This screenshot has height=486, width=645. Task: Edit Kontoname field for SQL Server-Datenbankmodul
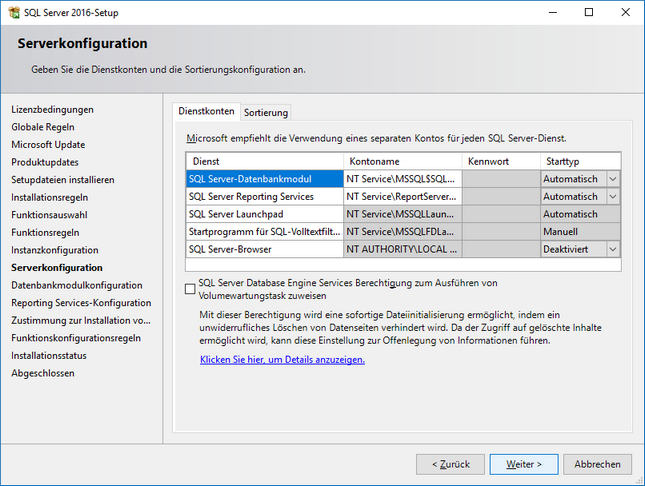[x=402, y=179]
